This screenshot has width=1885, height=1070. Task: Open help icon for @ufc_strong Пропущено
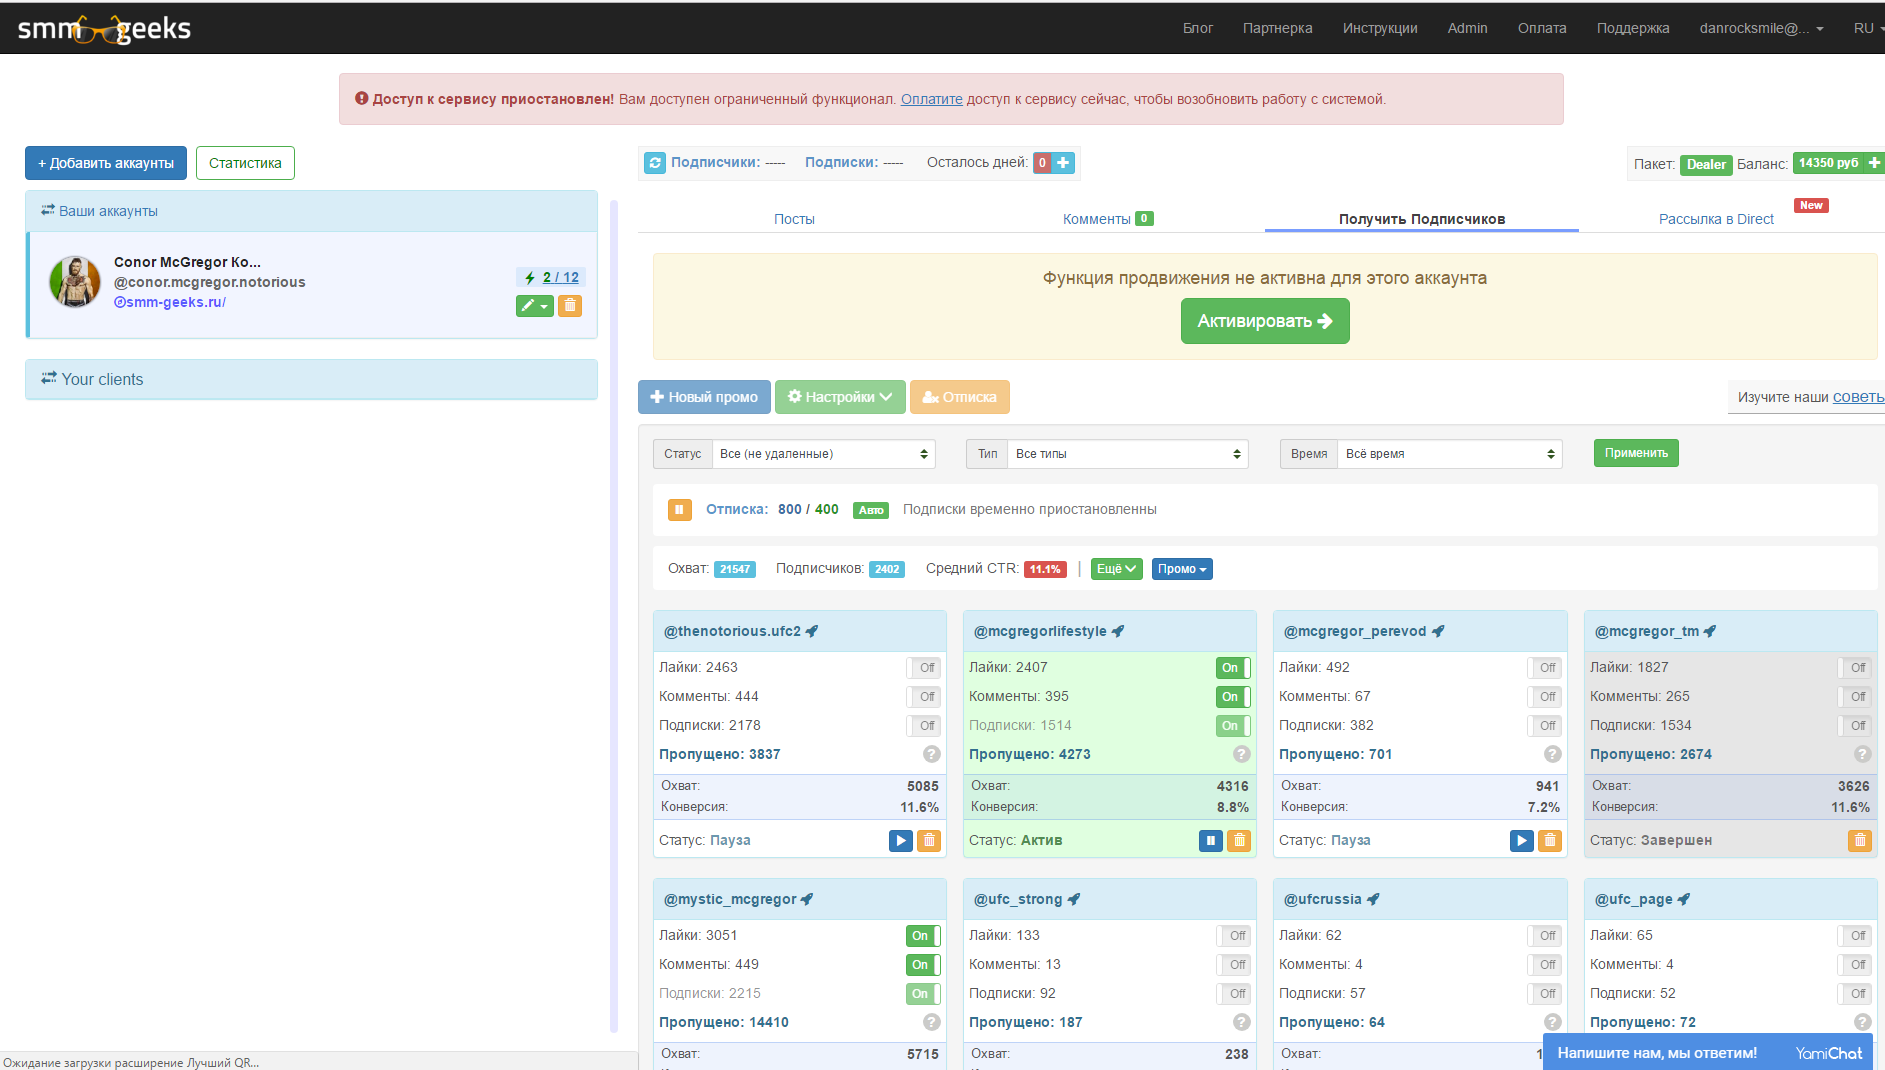1242,1022
